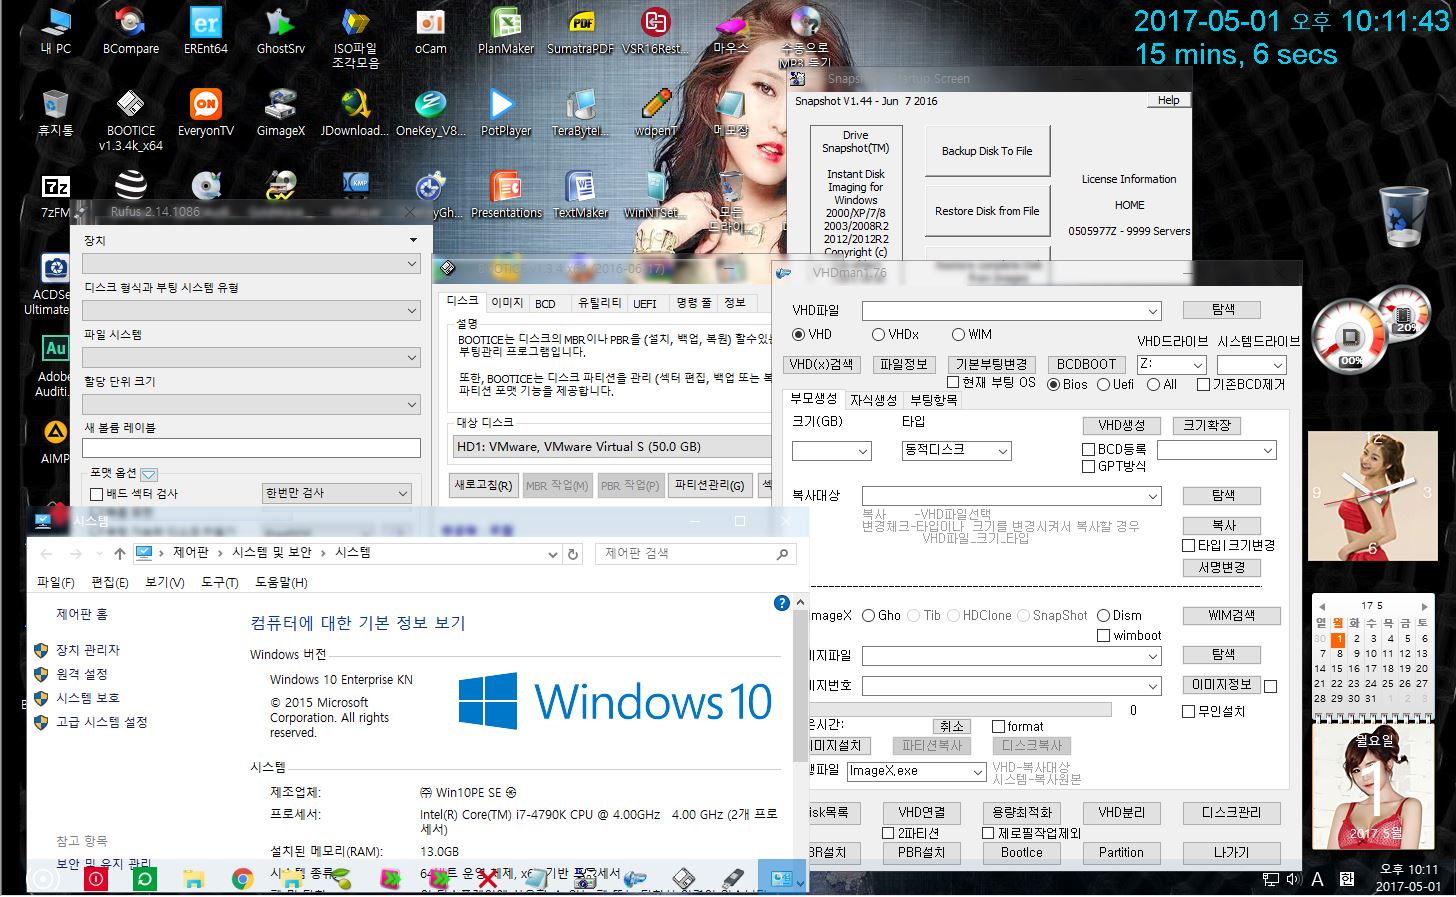The image size is (1456, 897).
Task: Click 파티션관리(G) button in BOOTICE
Action: click(x=709, y=485)
